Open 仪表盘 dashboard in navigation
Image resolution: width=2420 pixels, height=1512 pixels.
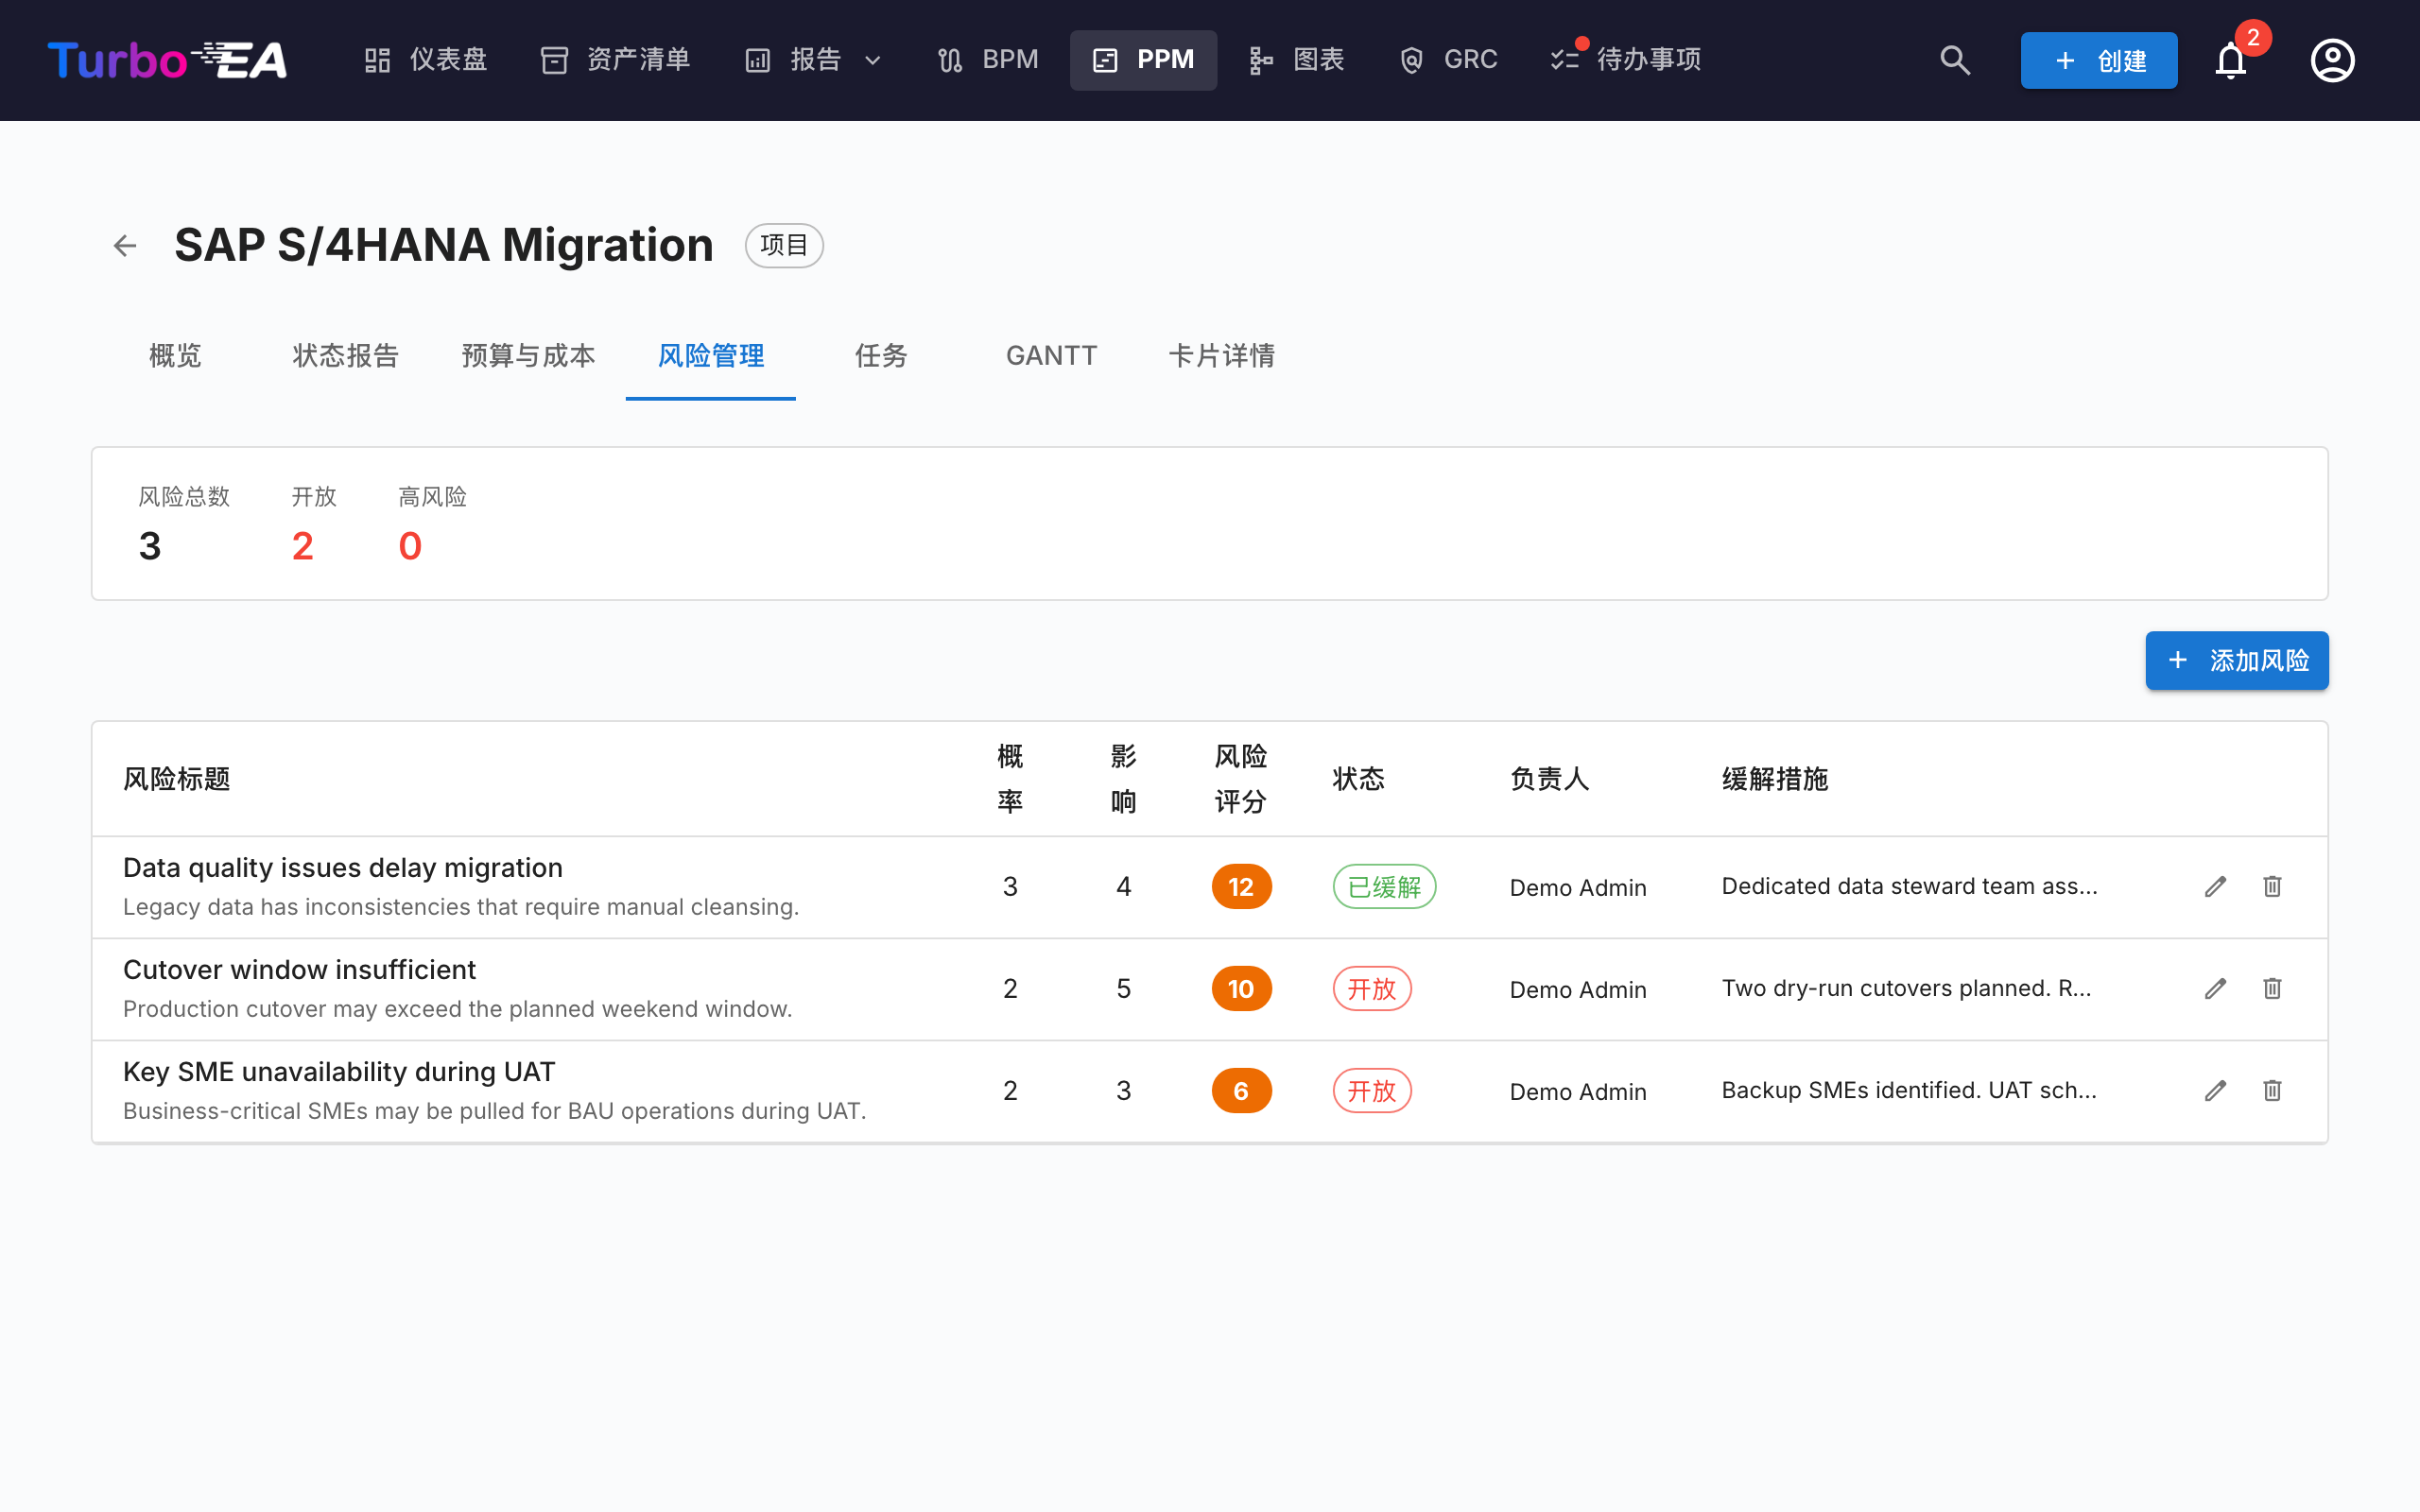(425, 60)
